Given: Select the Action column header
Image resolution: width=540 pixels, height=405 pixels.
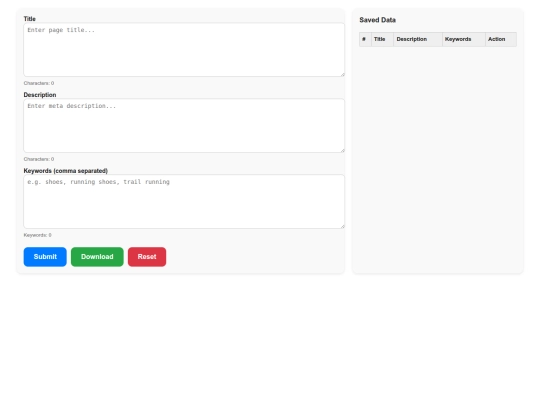Looking at the screenshot, I should tap(501, 39).
